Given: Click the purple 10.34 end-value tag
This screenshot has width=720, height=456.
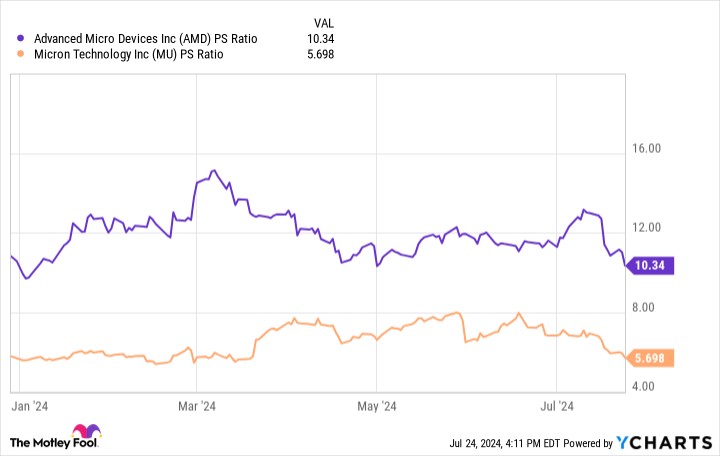Looking at the screenshot, I should pyautogui.click(x=655, y=266).
